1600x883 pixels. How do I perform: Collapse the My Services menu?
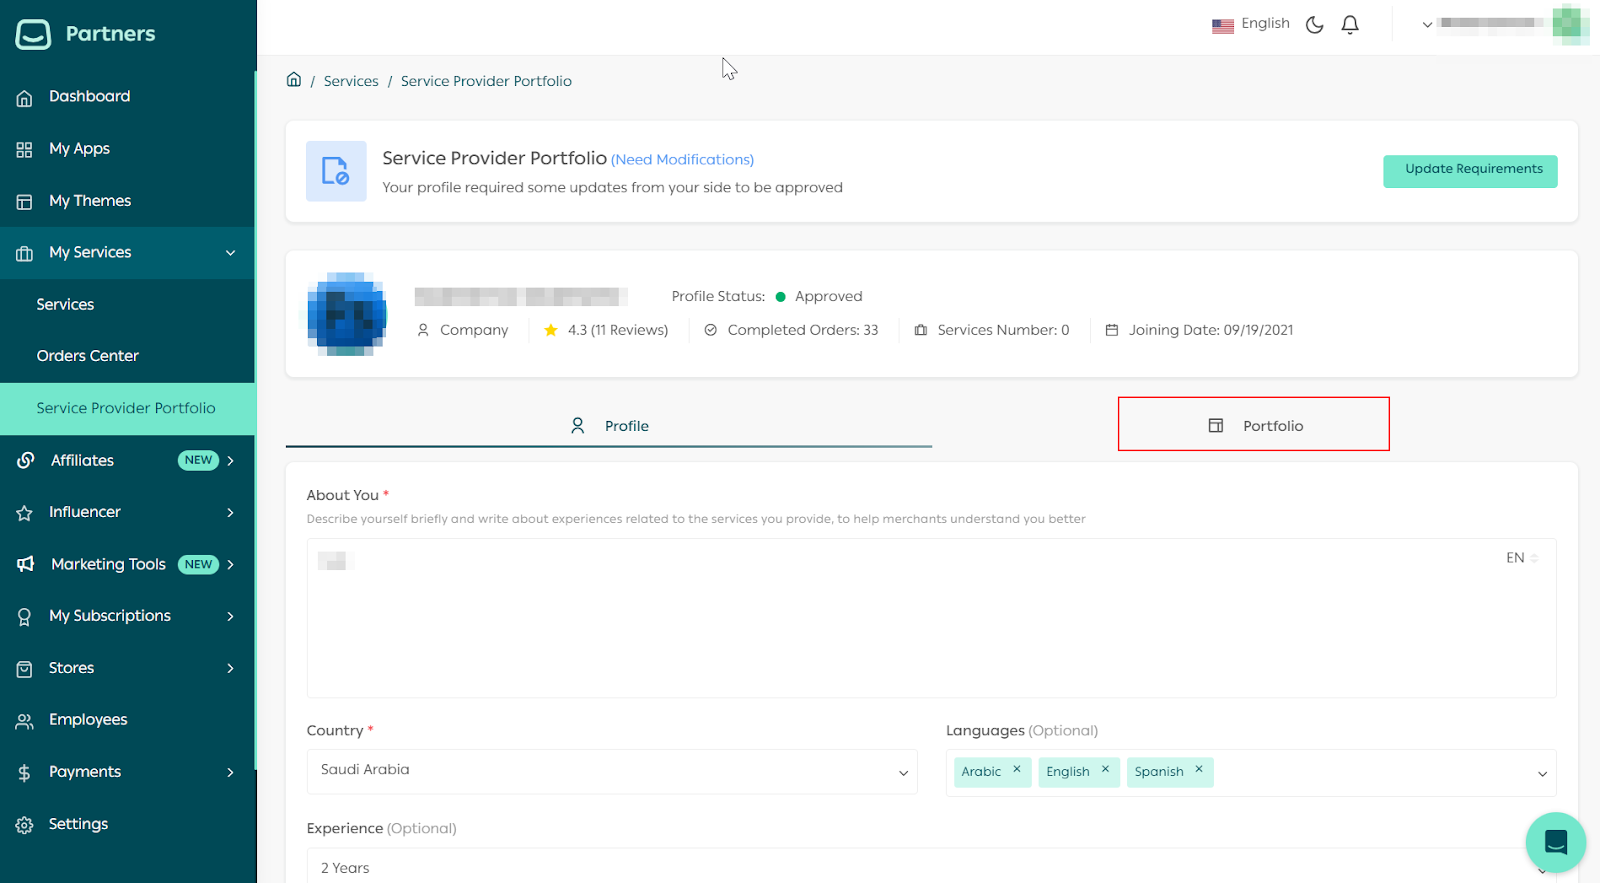tap(230, 253)
